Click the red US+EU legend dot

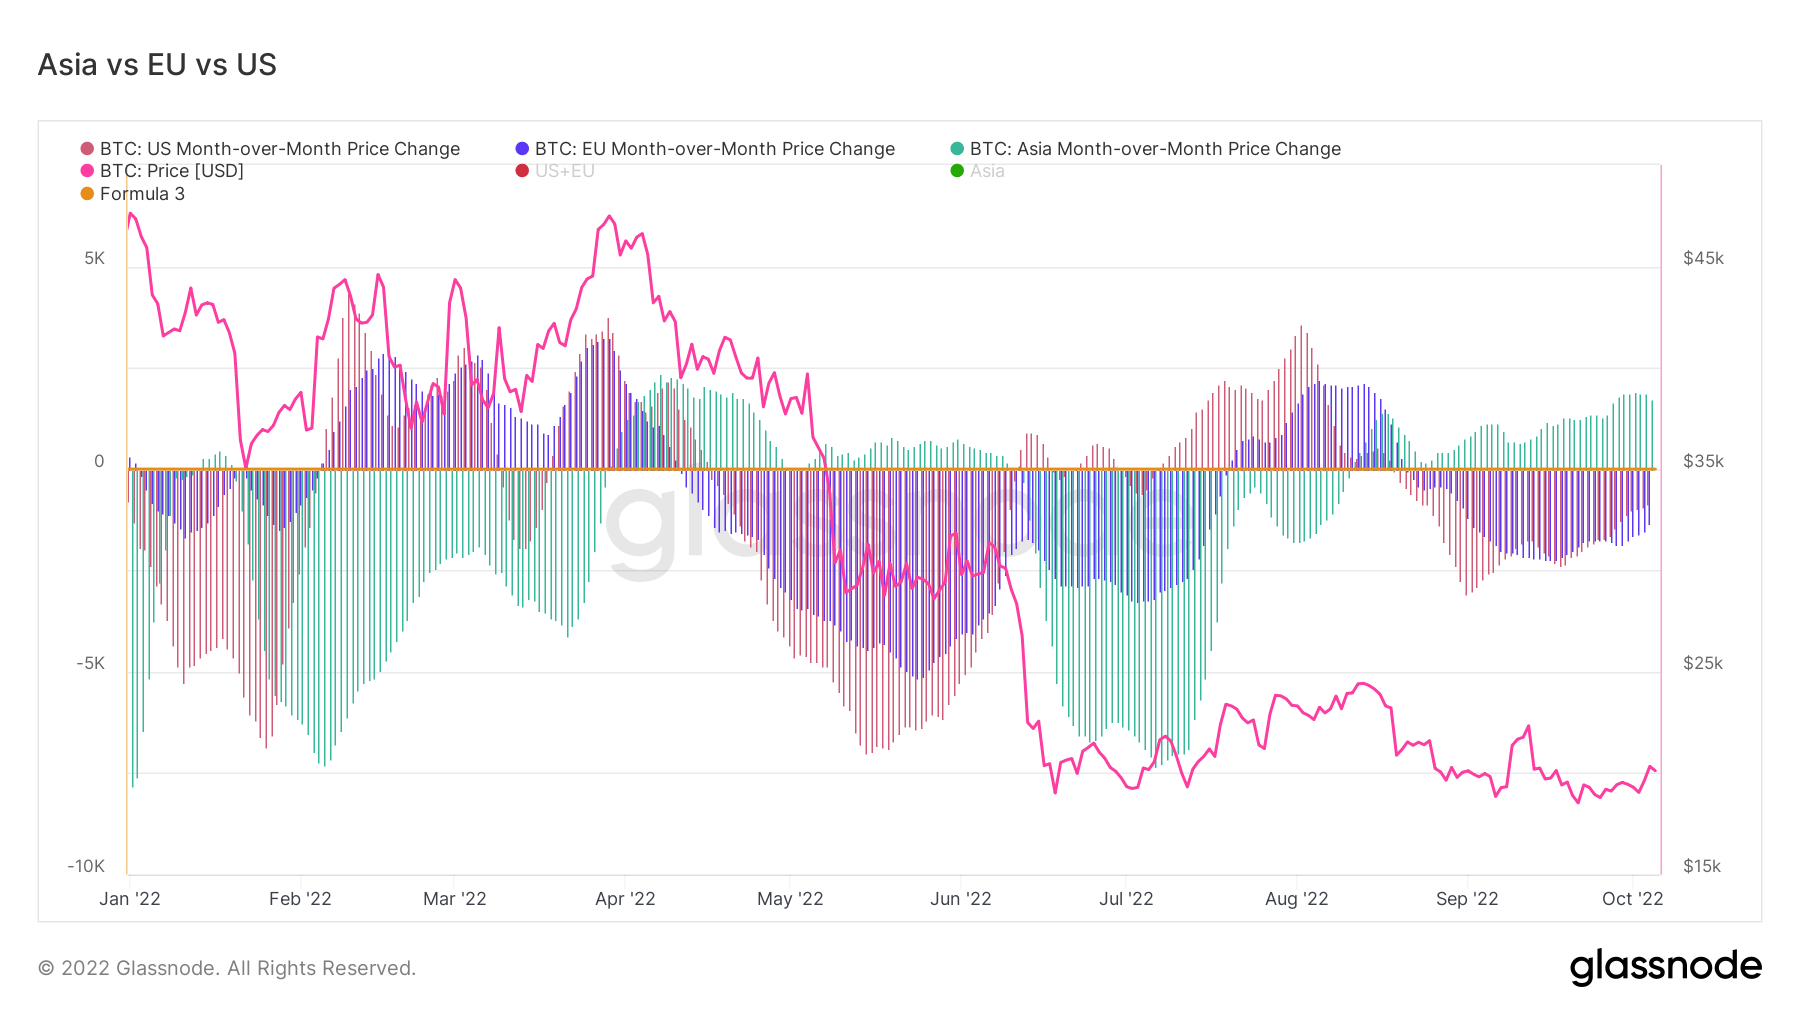[522, 171]
